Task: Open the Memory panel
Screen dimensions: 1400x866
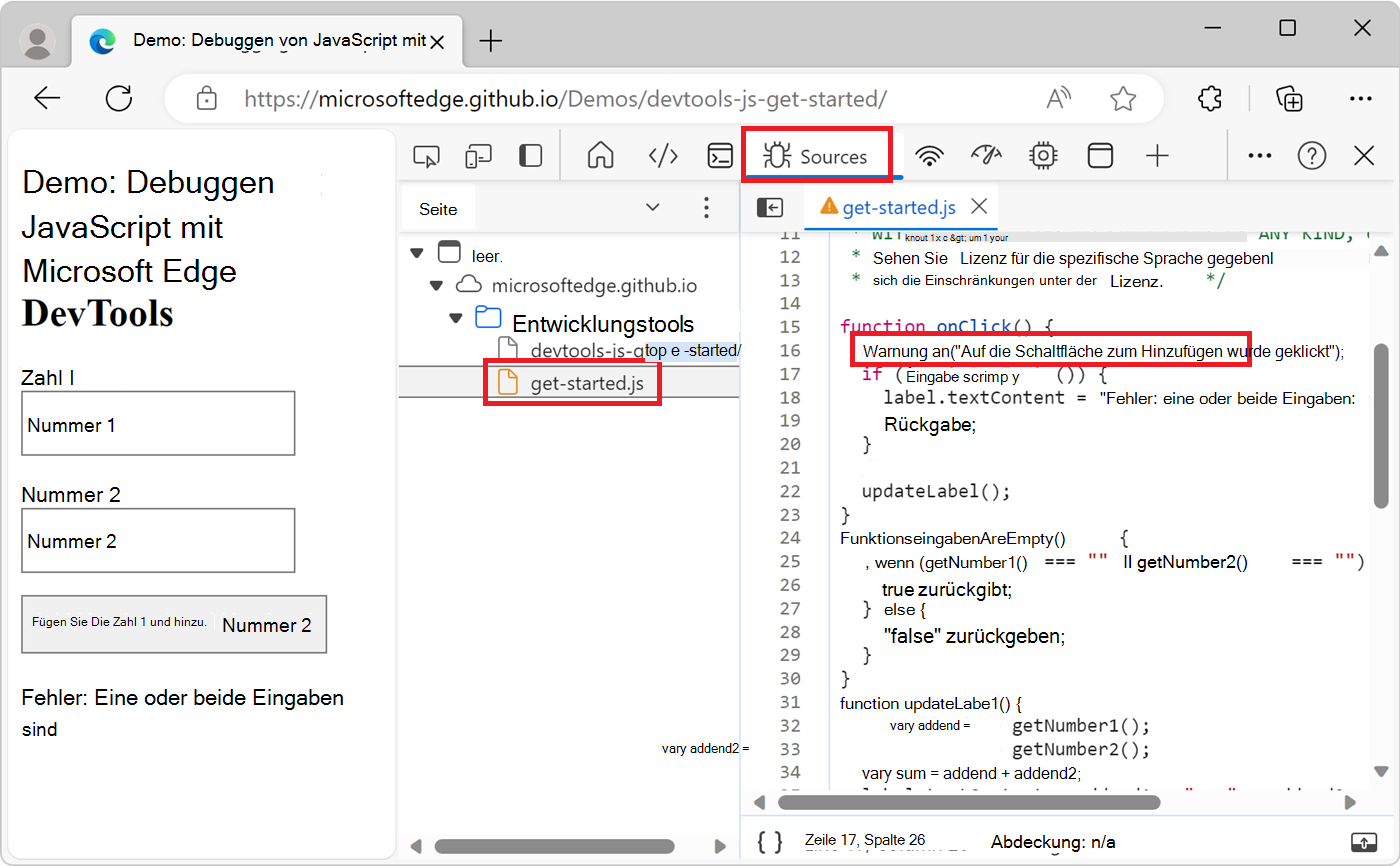Action: (1042, 155)
